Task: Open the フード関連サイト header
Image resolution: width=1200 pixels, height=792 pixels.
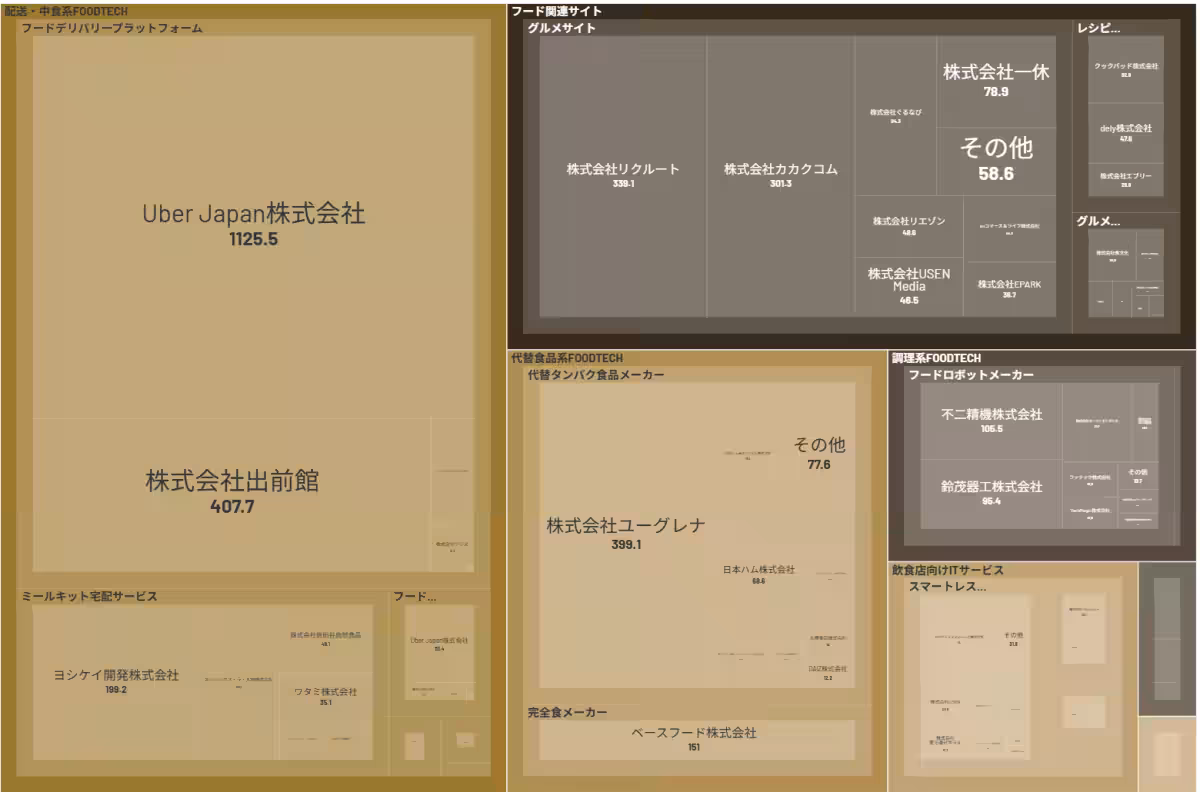Action: 554,10
